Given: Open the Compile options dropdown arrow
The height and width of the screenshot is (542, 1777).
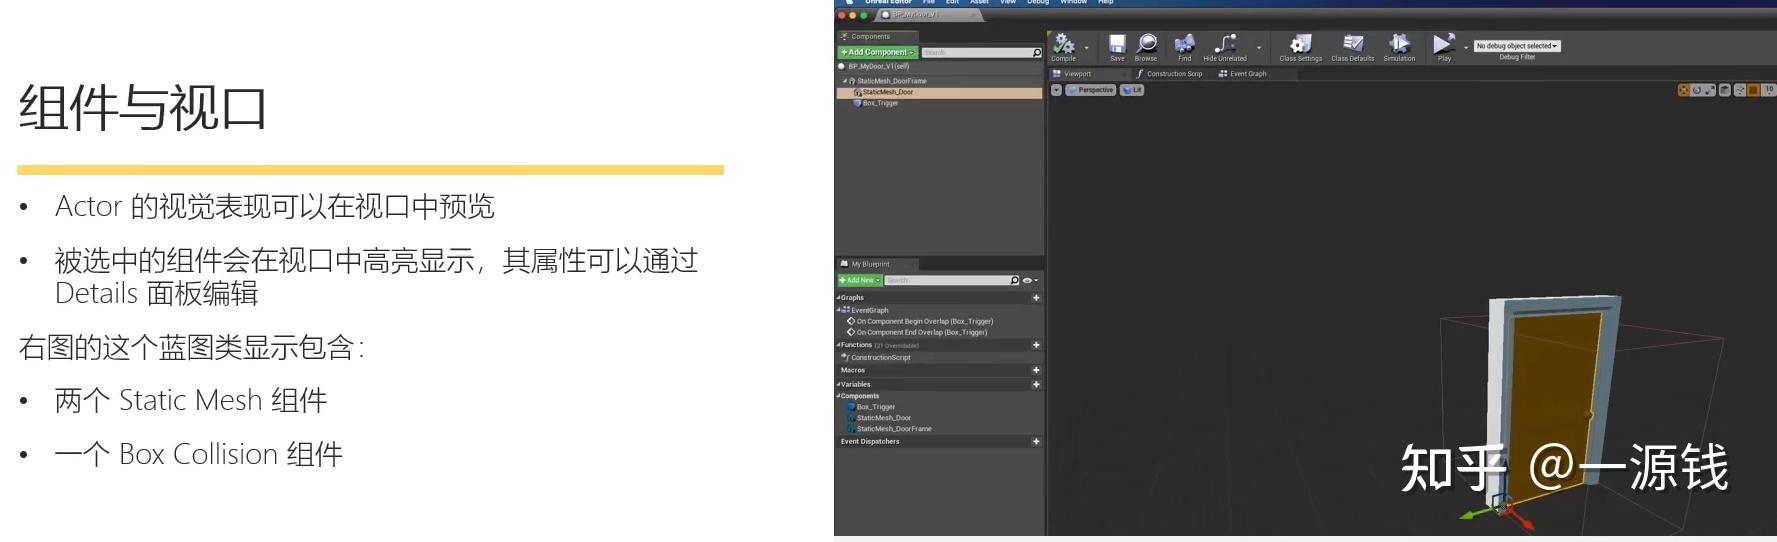Looking at the screenshot, I should [1087, 47].
